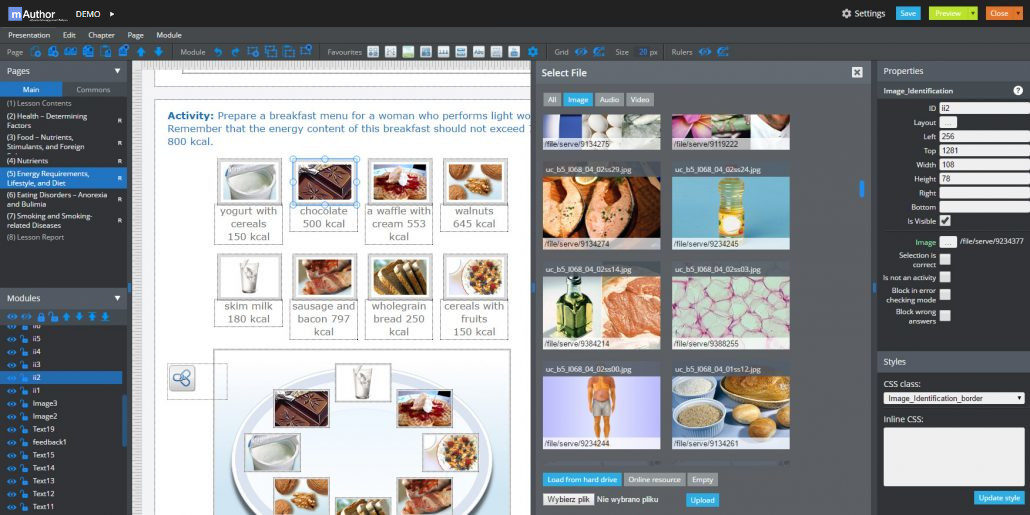Toggle rulers visibility eye icon
Screen dimensions: 1030x515
(705, 52)
